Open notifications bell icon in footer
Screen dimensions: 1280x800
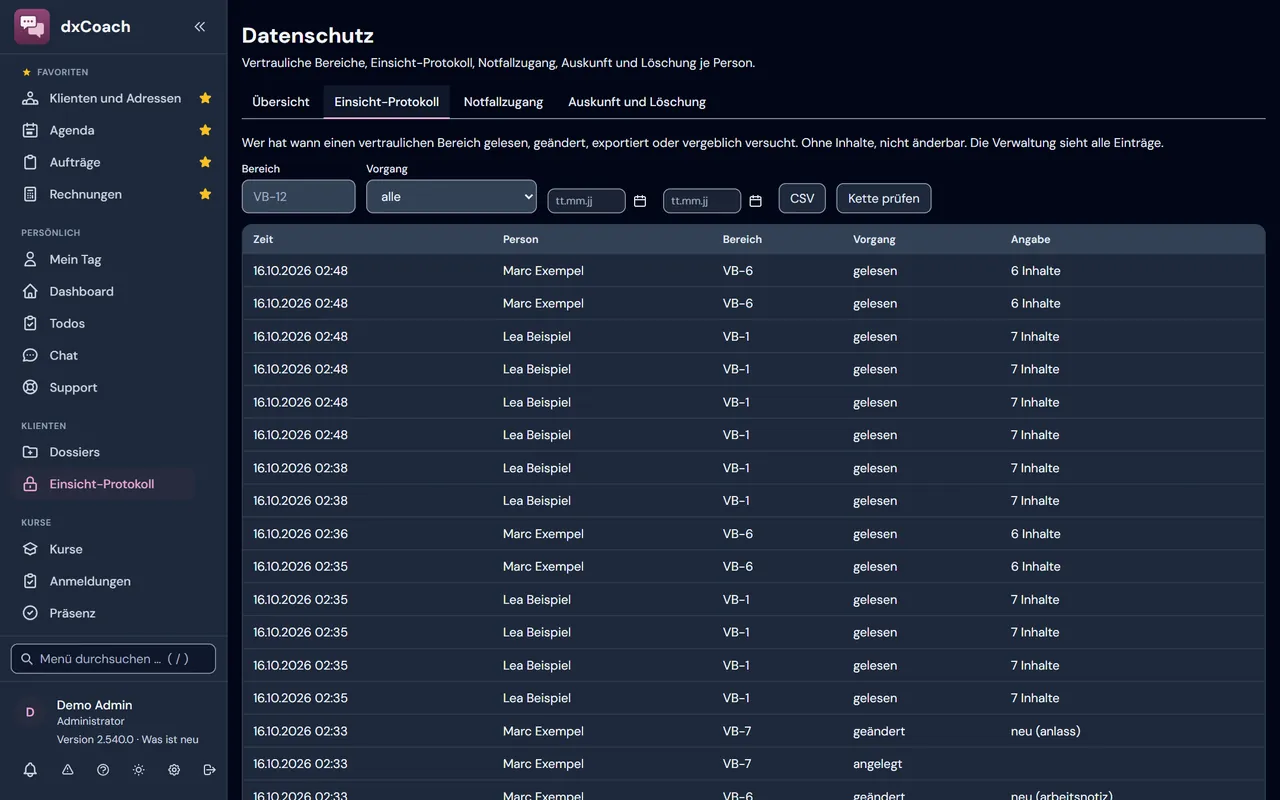(x=30, y=770)
